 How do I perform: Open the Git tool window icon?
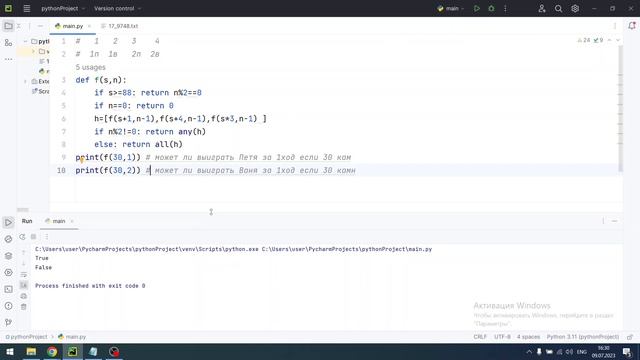8,322
